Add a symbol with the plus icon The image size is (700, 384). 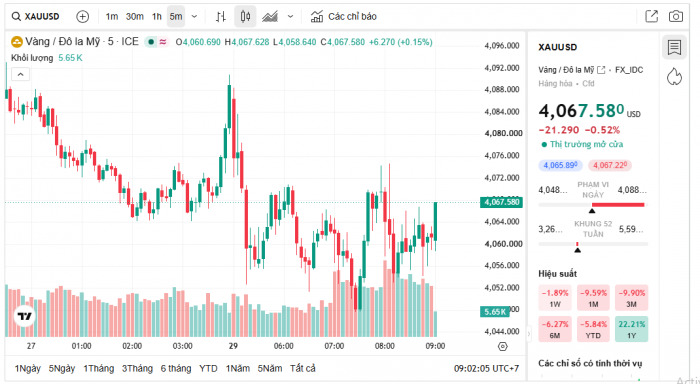point(83,17)
